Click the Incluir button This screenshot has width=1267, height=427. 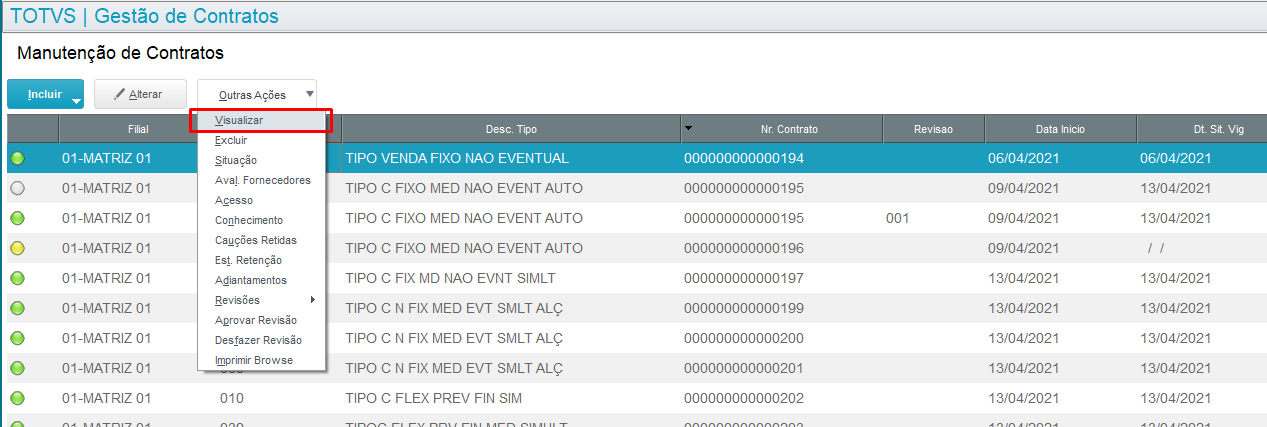(x=45, y=94)
